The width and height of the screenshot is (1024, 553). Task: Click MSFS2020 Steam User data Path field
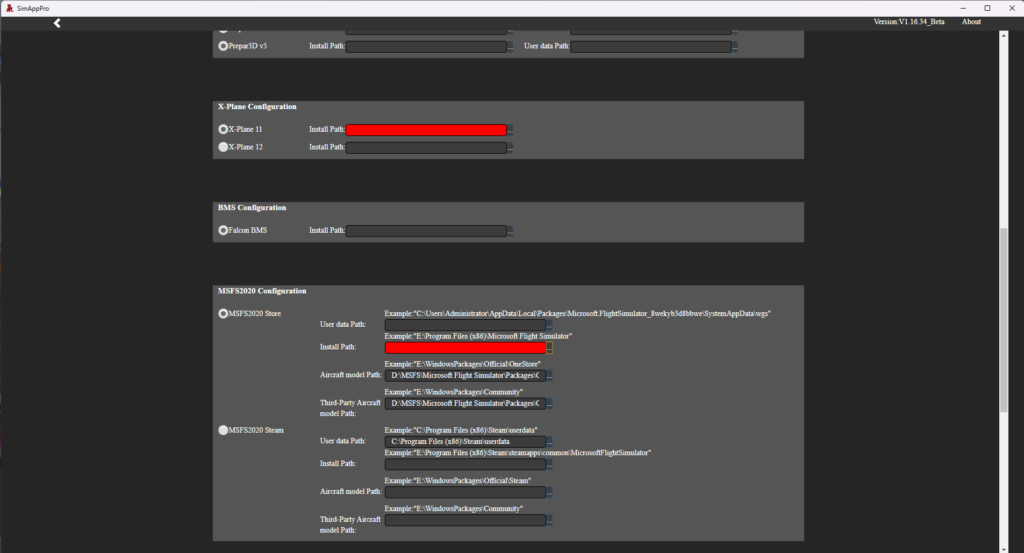[x=465, y=441]
